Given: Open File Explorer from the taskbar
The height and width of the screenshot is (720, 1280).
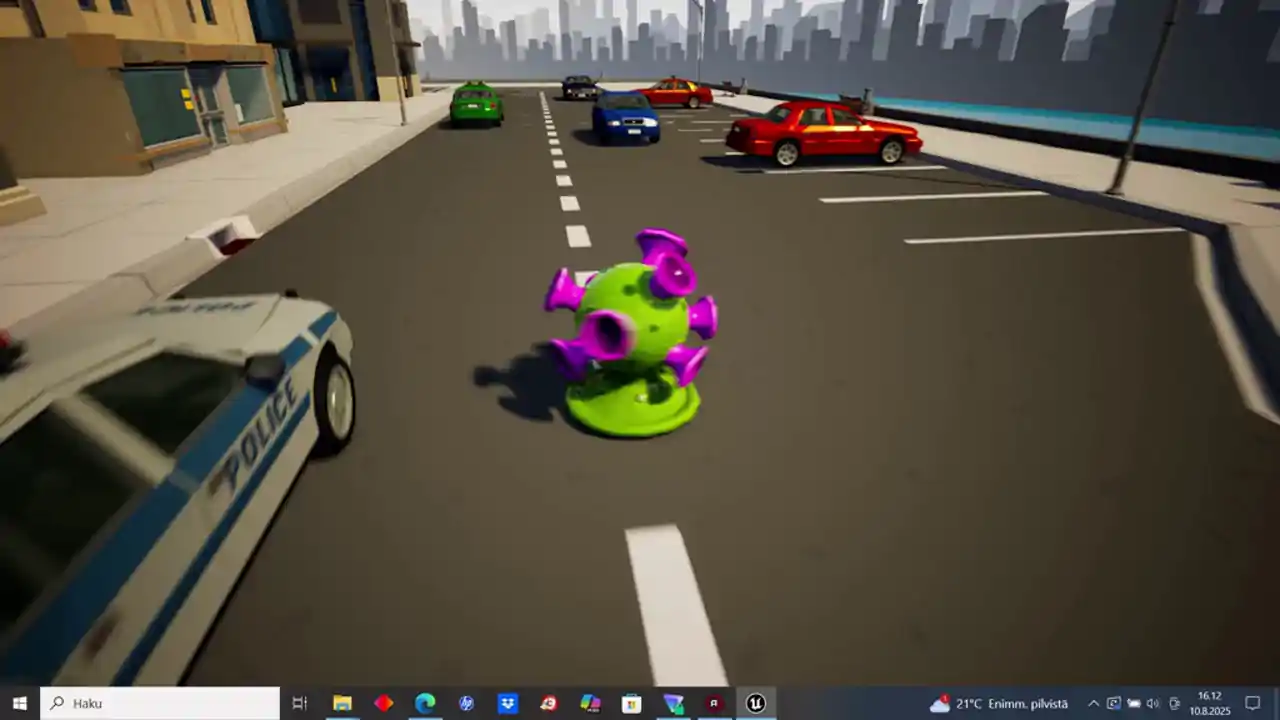Looking at the screenshot, I should [342, 703].
